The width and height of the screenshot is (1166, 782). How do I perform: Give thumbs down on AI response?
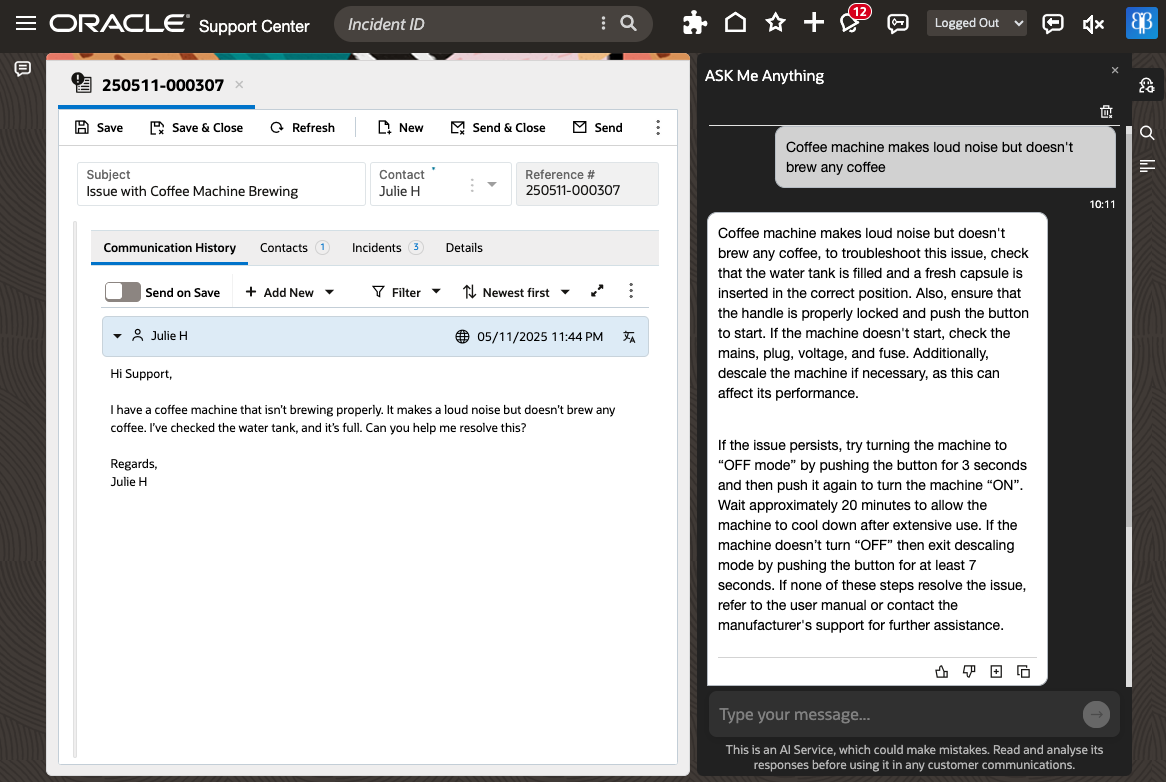click(x=969, y=671)
